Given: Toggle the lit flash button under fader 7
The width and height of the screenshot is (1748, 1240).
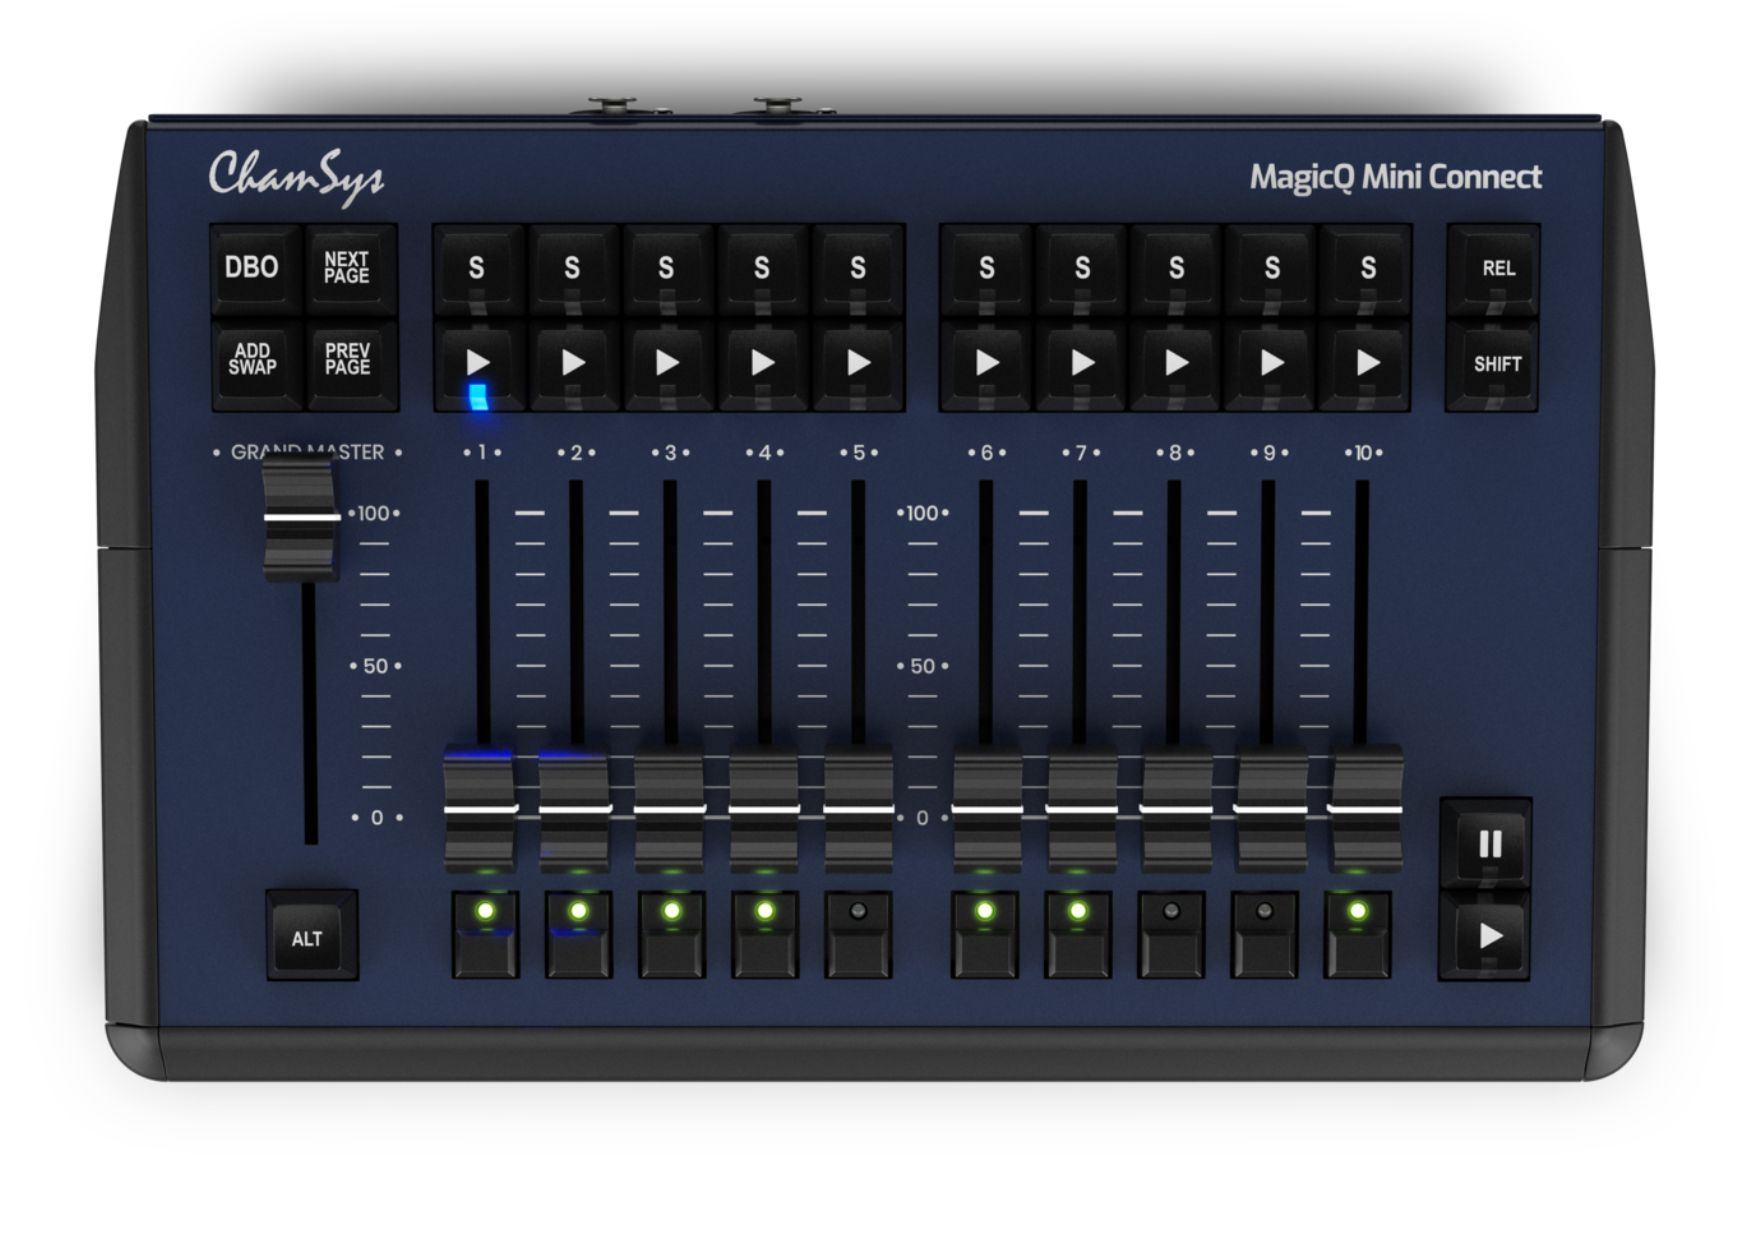Looking at the screenshot, I should pyautogui.click(x=1078, y=935).
